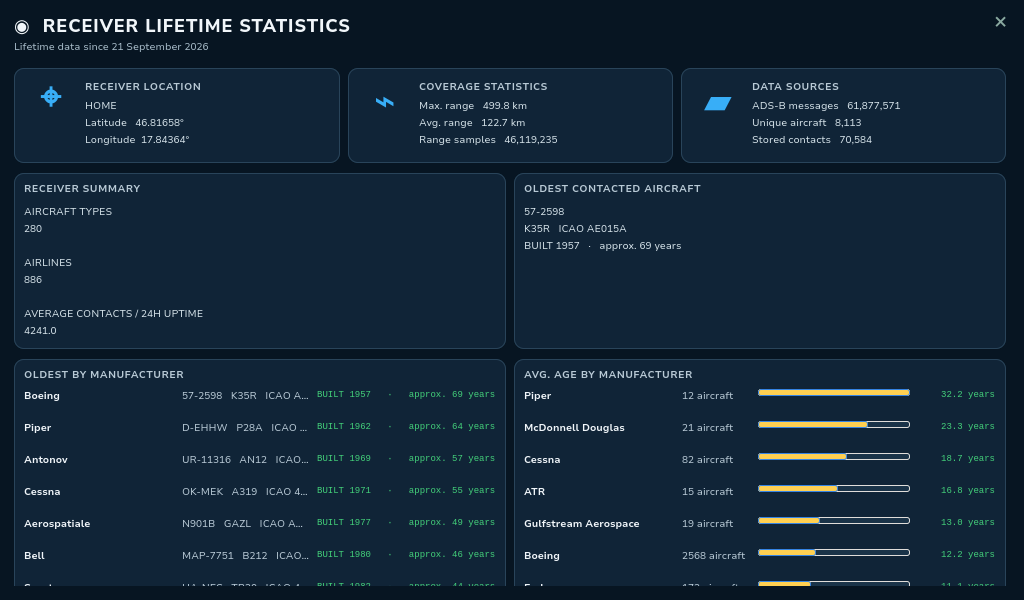Click the RECEIVER SUMMARY heading
Image resolution: width=1024 pixels, height=600 pixels.
(x=82, y=189)
